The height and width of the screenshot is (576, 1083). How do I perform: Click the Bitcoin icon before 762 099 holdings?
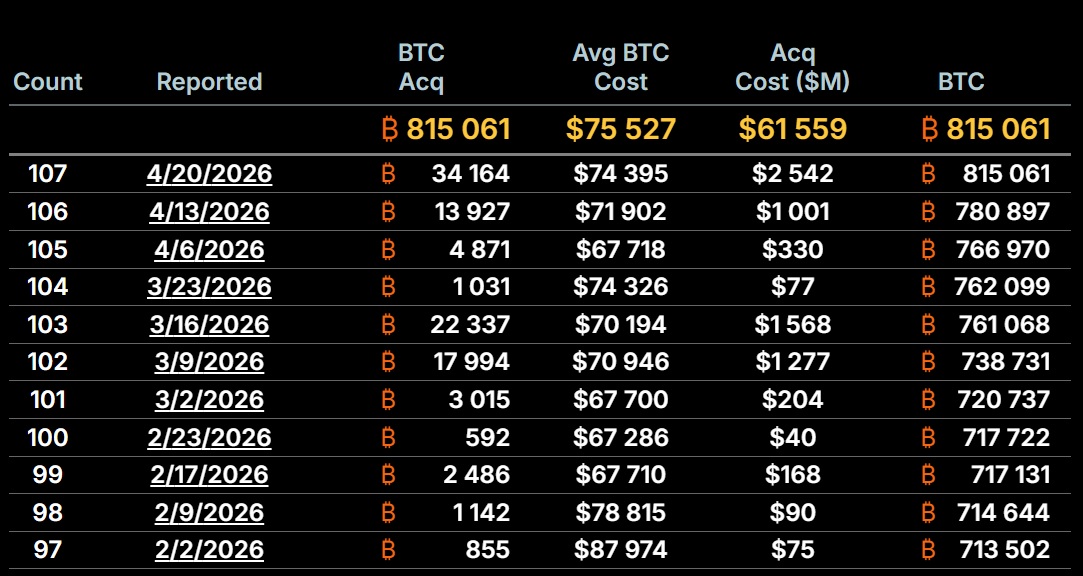coord(928,287)
